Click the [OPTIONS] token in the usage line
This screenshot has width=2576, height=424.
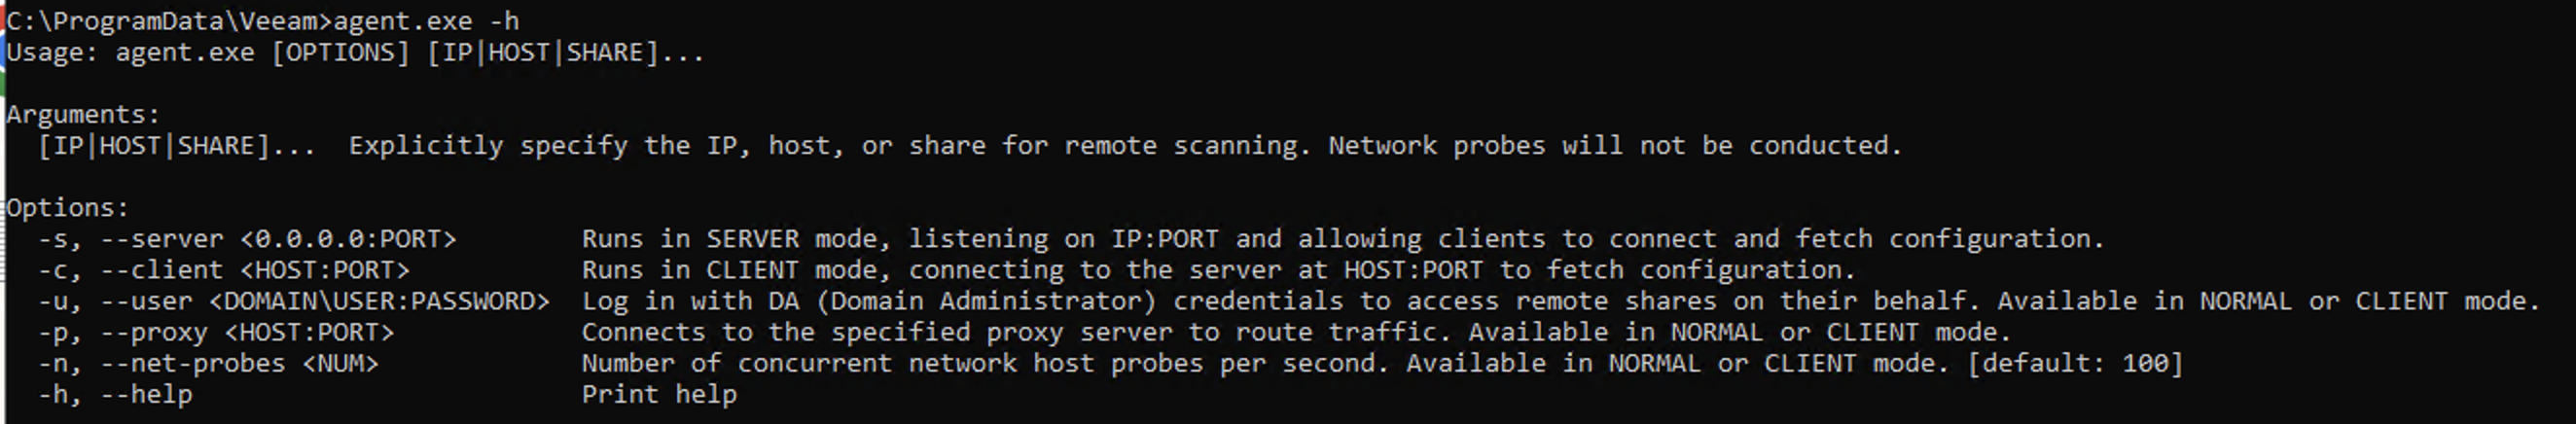340,52
